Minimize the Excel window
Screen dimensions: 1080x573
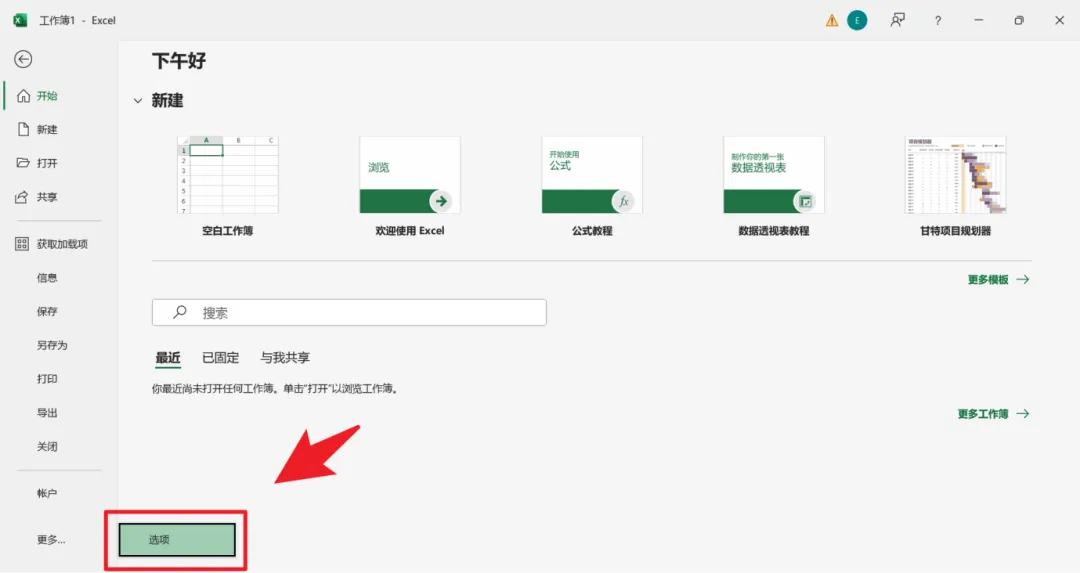pos(978,21)
